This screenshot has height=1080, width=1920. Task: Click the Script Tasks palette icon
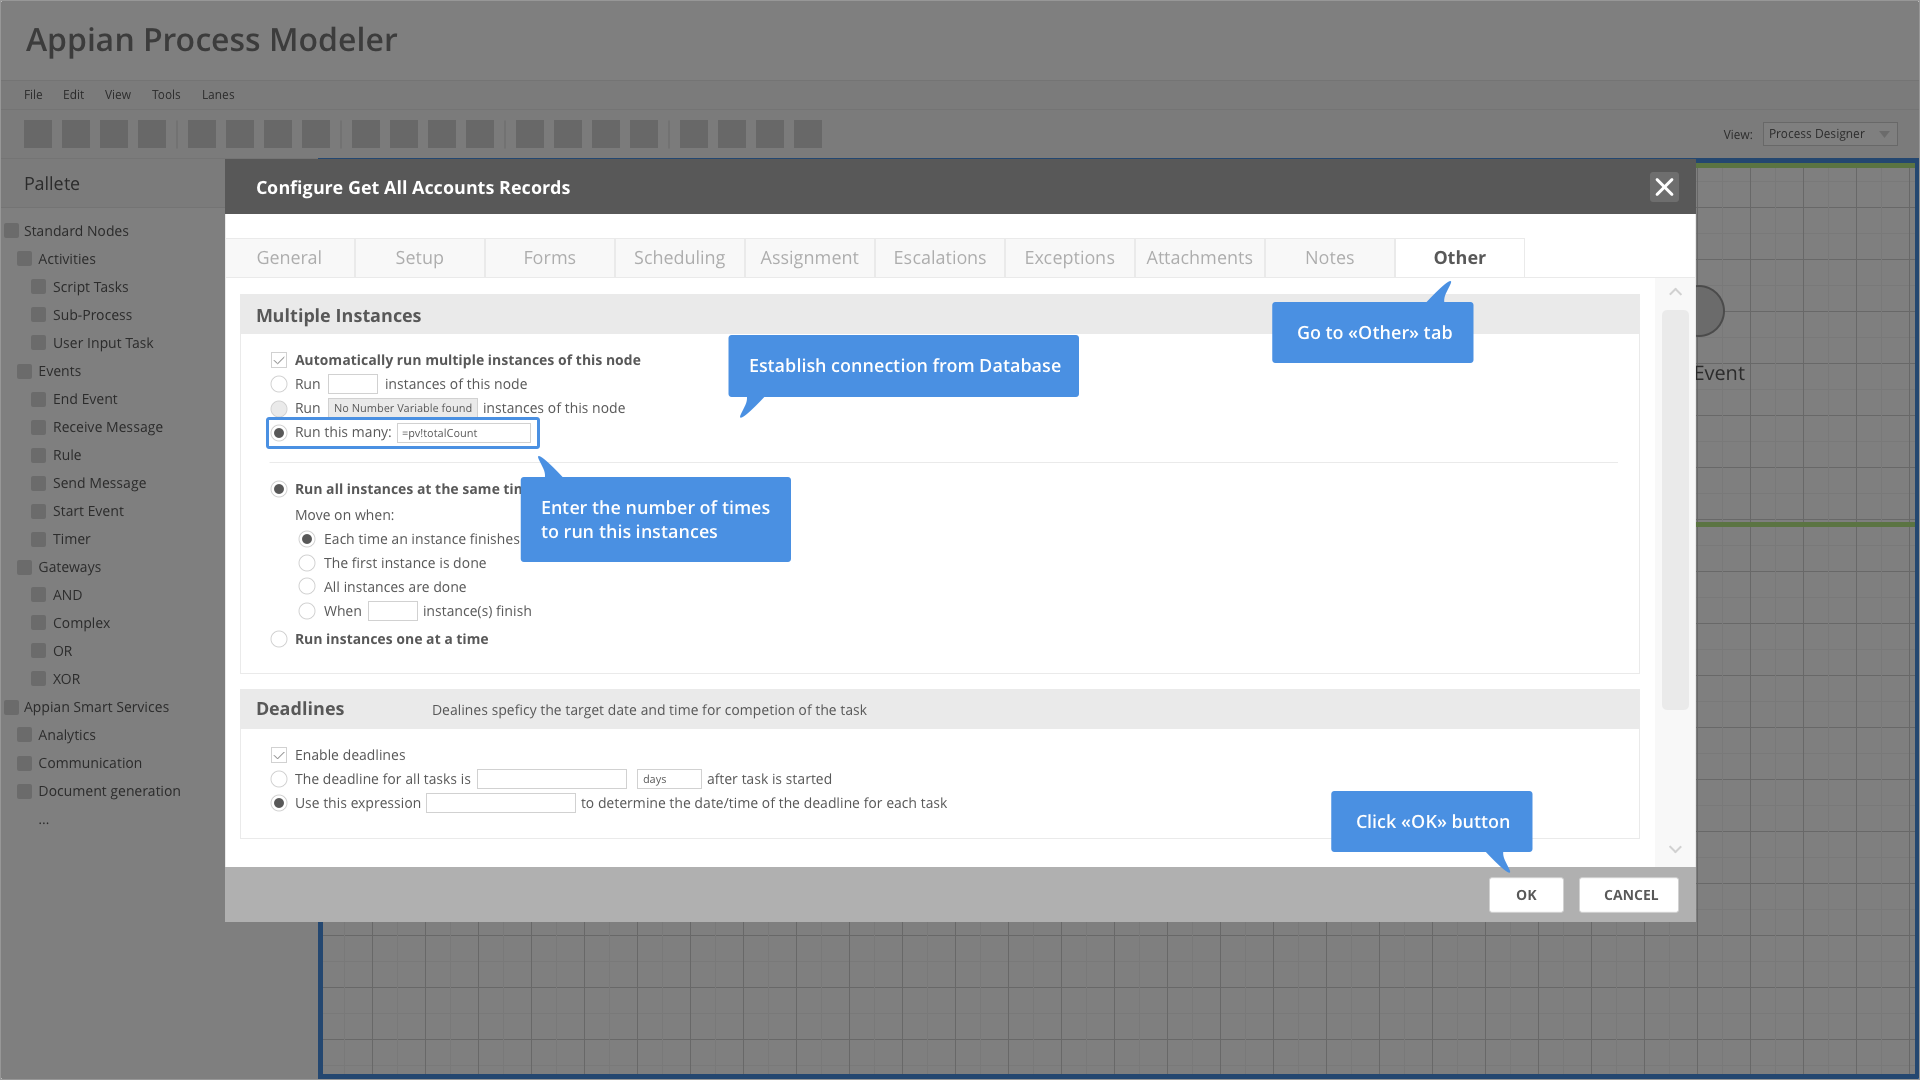click(x=39, y=287)
